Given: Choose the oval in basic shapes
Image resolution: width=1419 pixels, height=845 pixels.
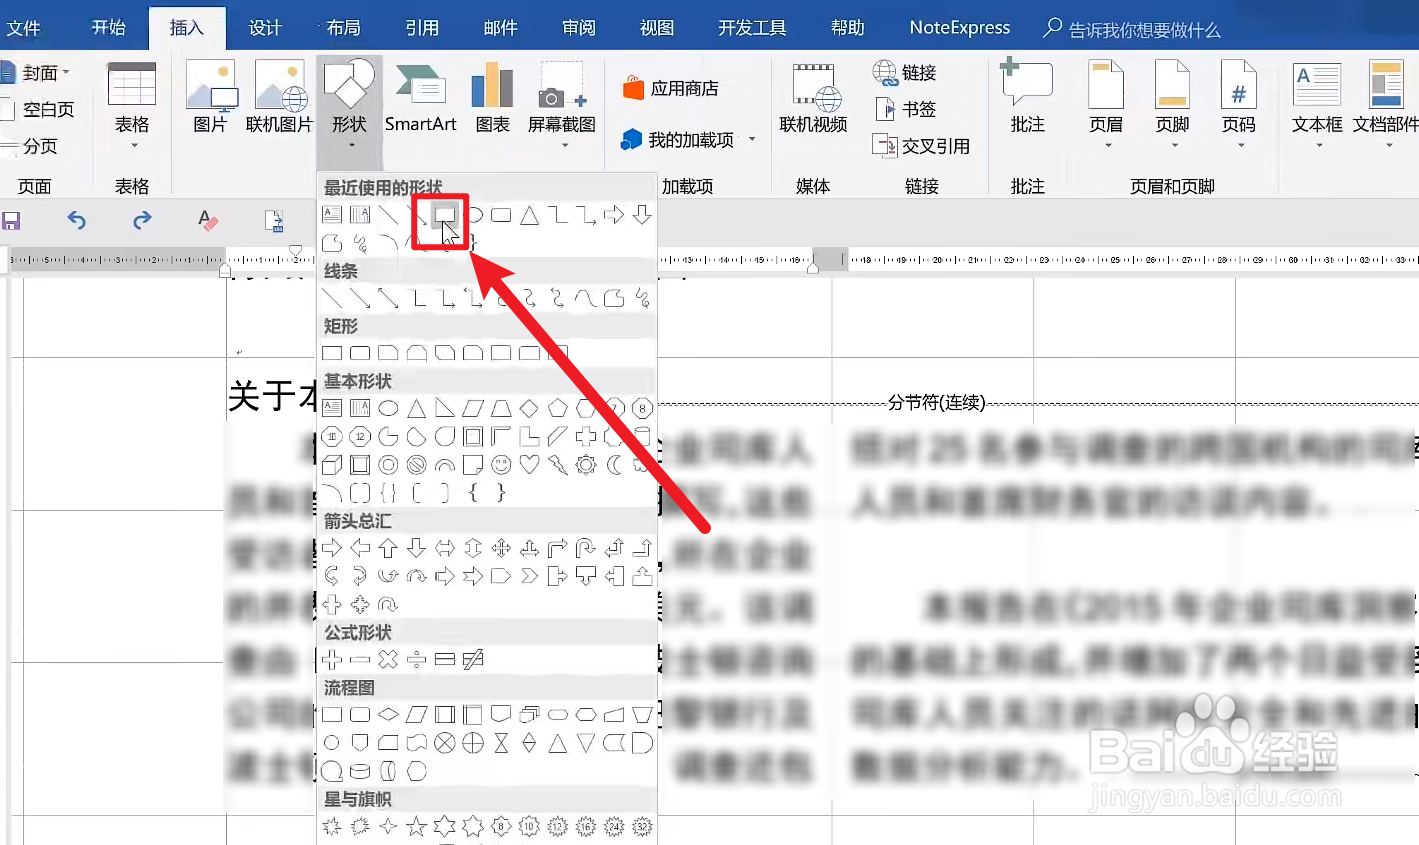Looking at the screenshot, I should 388,408.
